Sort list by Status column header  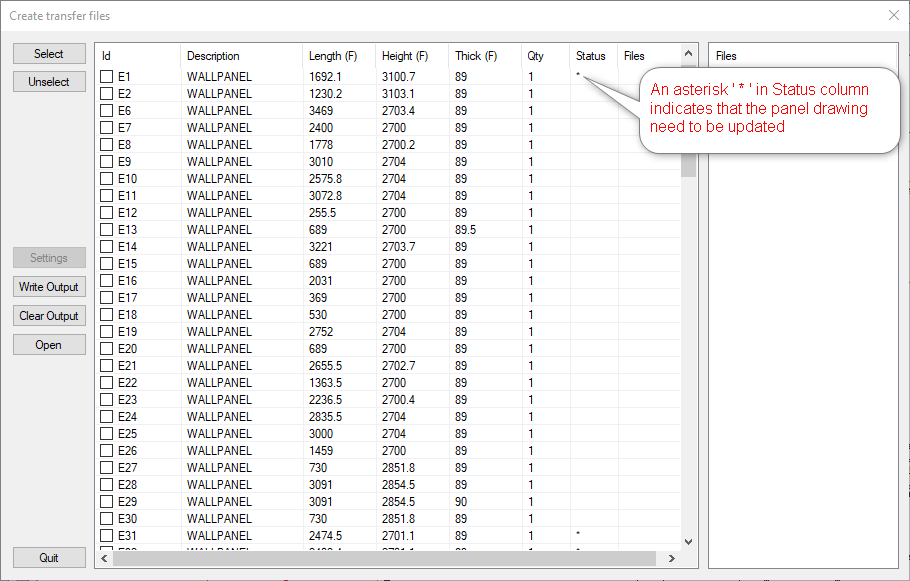pos(592,56)
